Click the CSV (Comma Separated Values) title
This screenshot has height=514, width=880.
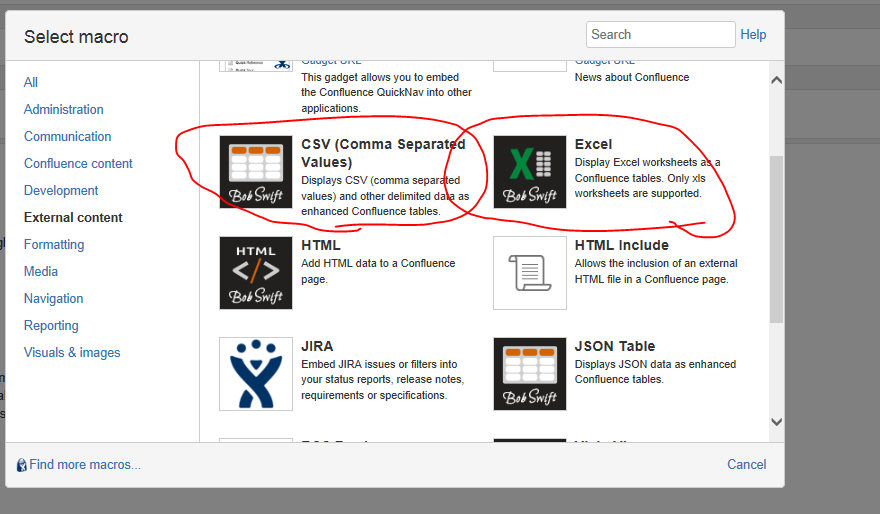point(383,153)
